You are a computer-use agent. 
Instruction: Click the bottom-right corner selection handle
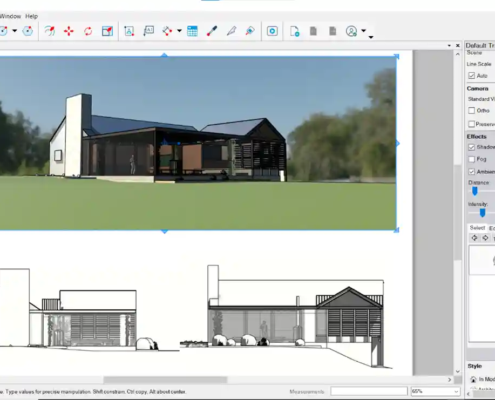(x=397, y=230)
